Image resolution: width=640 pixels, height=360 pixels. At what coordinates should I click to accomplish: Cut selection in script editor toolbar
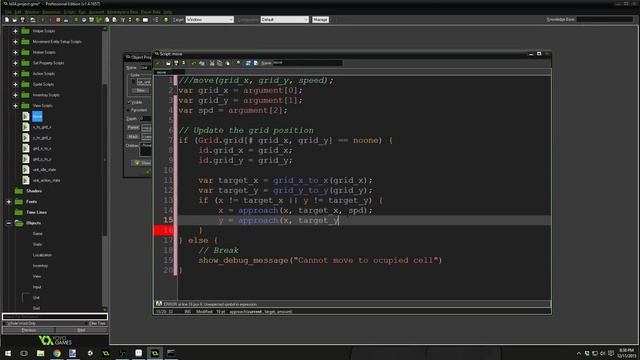tap(211, 63)
